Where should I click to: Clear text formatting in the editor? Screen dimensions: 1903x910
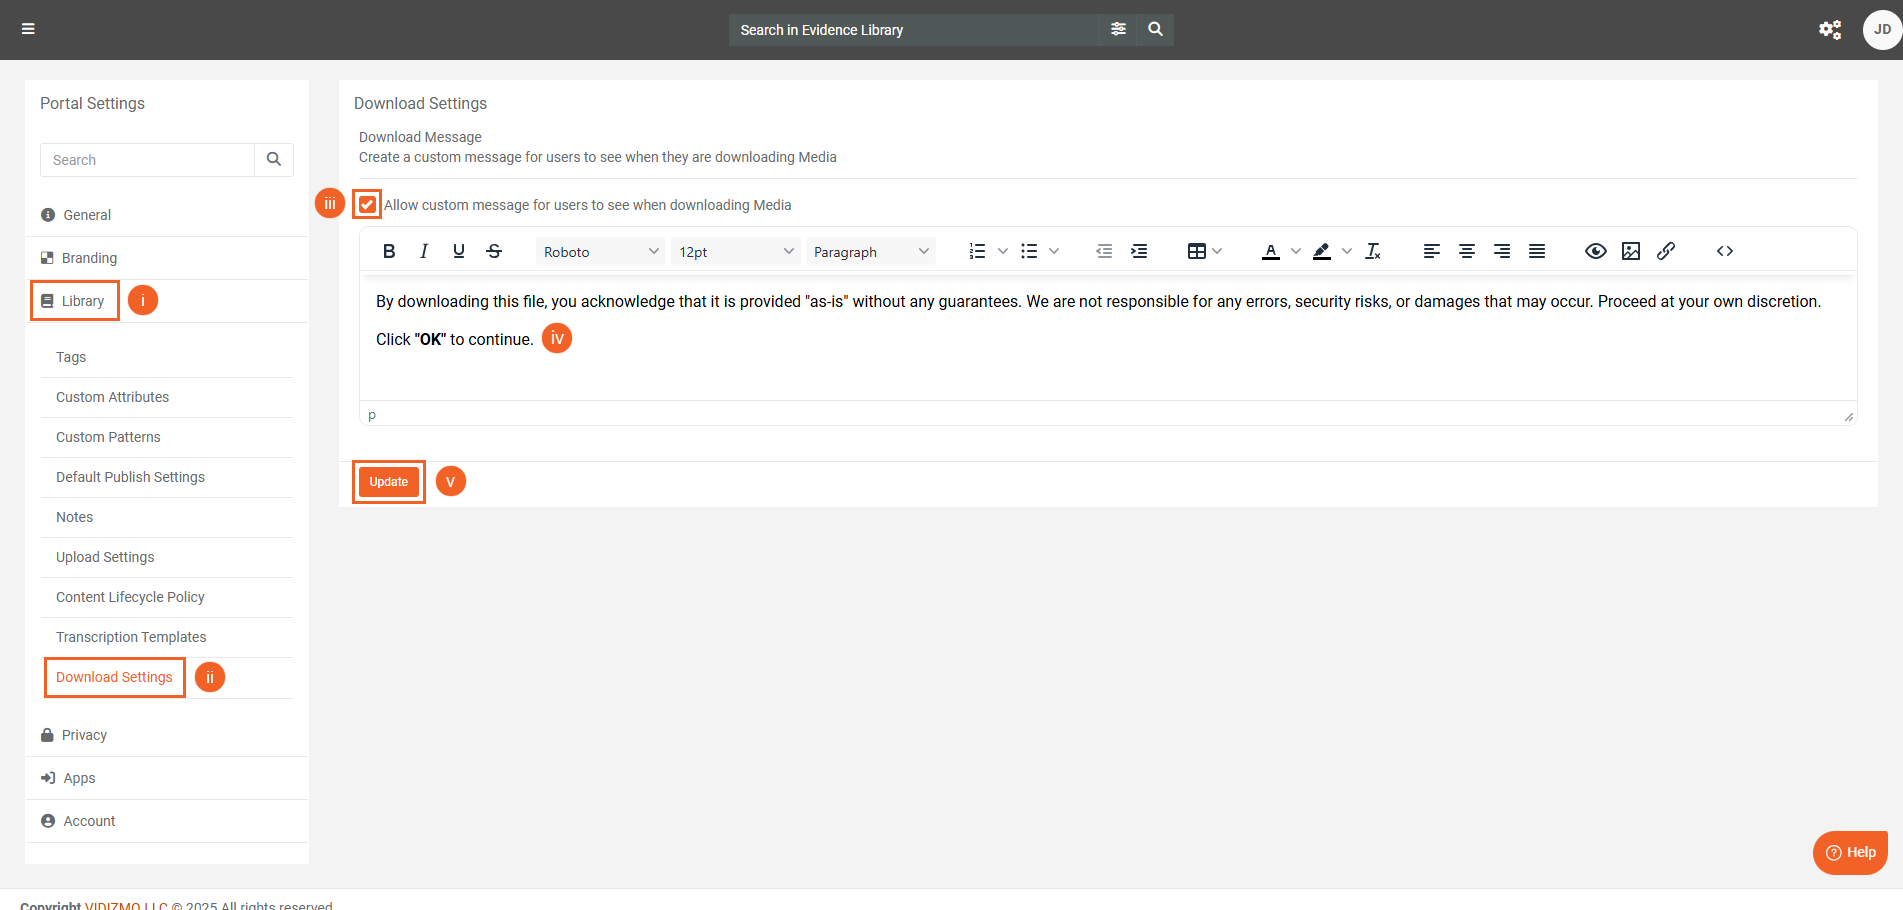(x=1373, y=251)
